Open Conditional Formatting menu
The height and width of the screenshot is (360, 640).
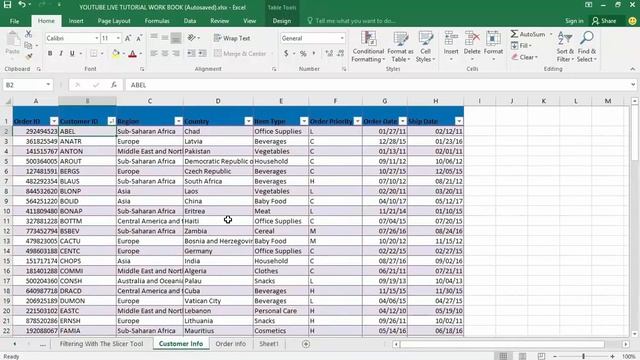[368, 47]
